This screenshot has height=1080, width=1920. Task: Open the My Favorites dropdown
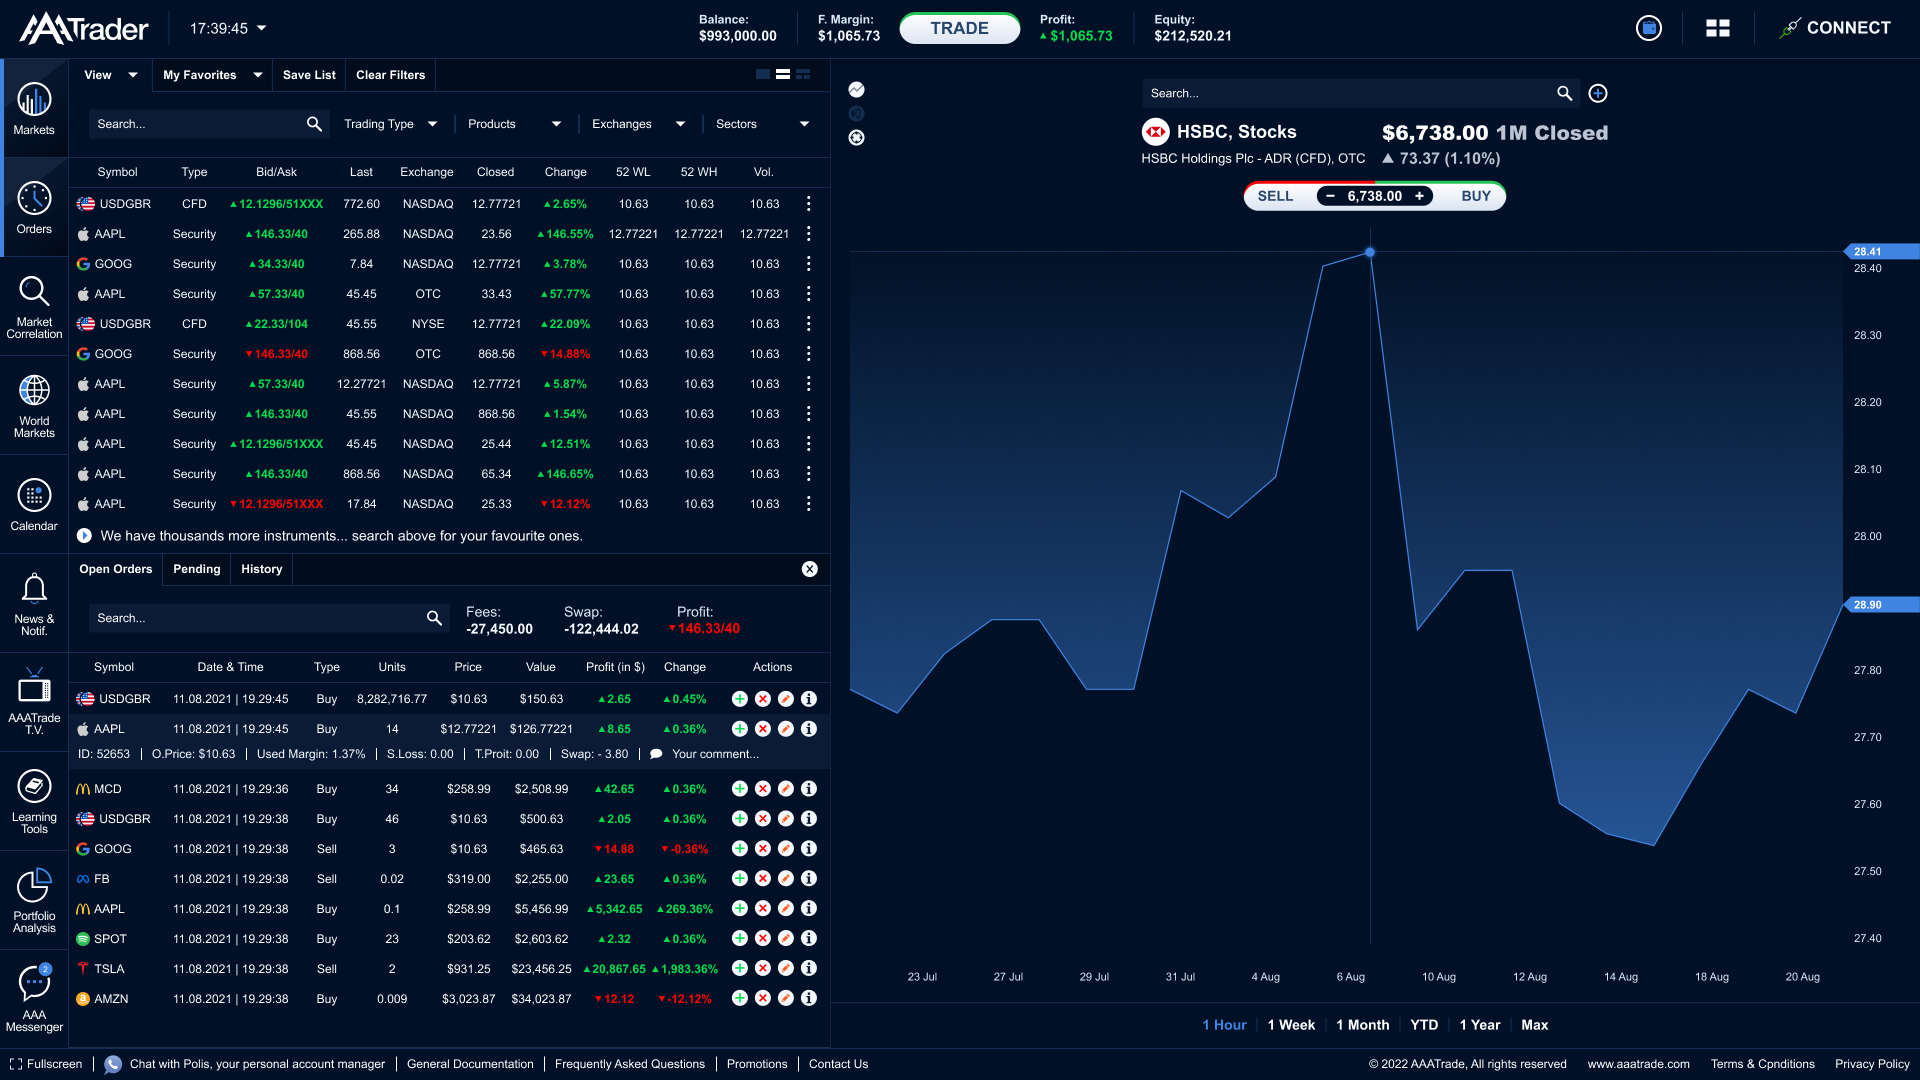212,75
